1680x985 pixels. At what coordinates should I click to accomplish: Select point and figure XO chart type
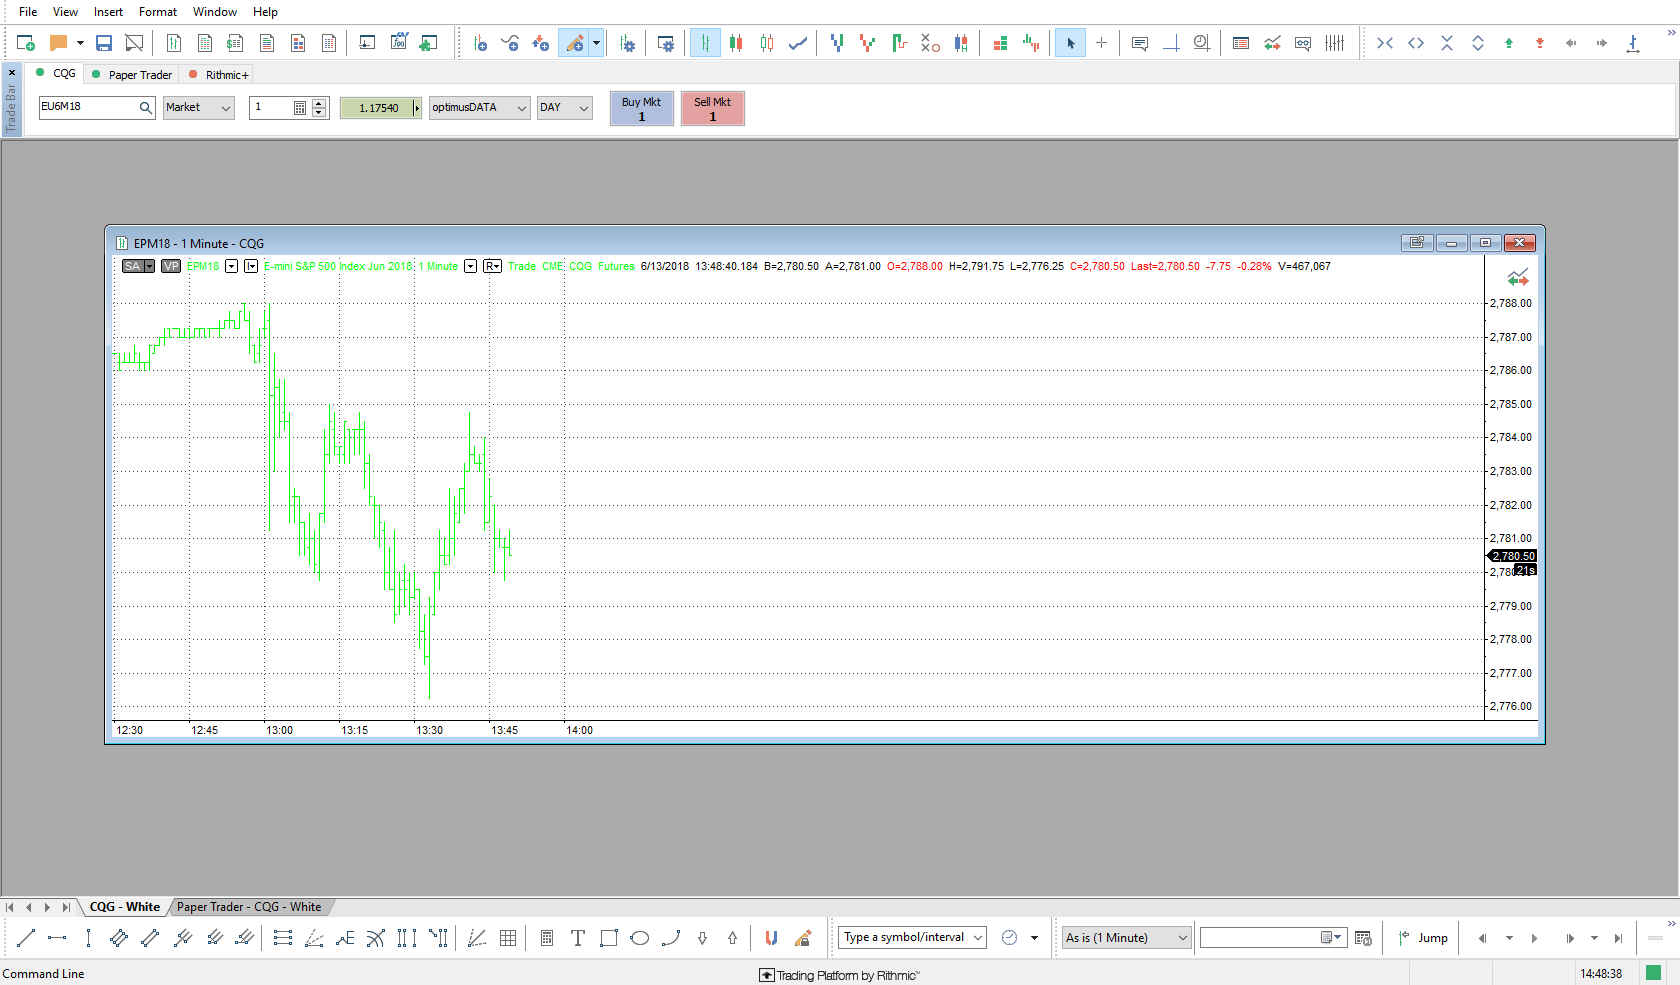930,43
